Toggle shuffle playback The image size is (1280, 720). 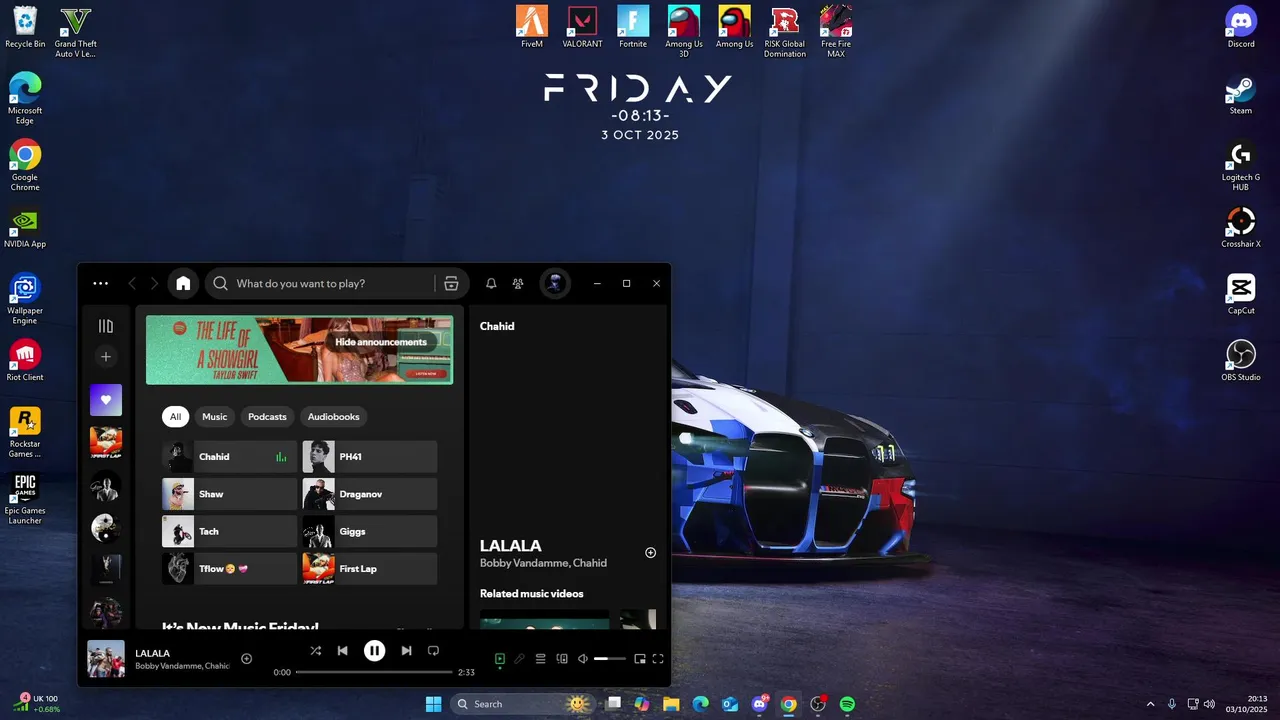(315, 651)
